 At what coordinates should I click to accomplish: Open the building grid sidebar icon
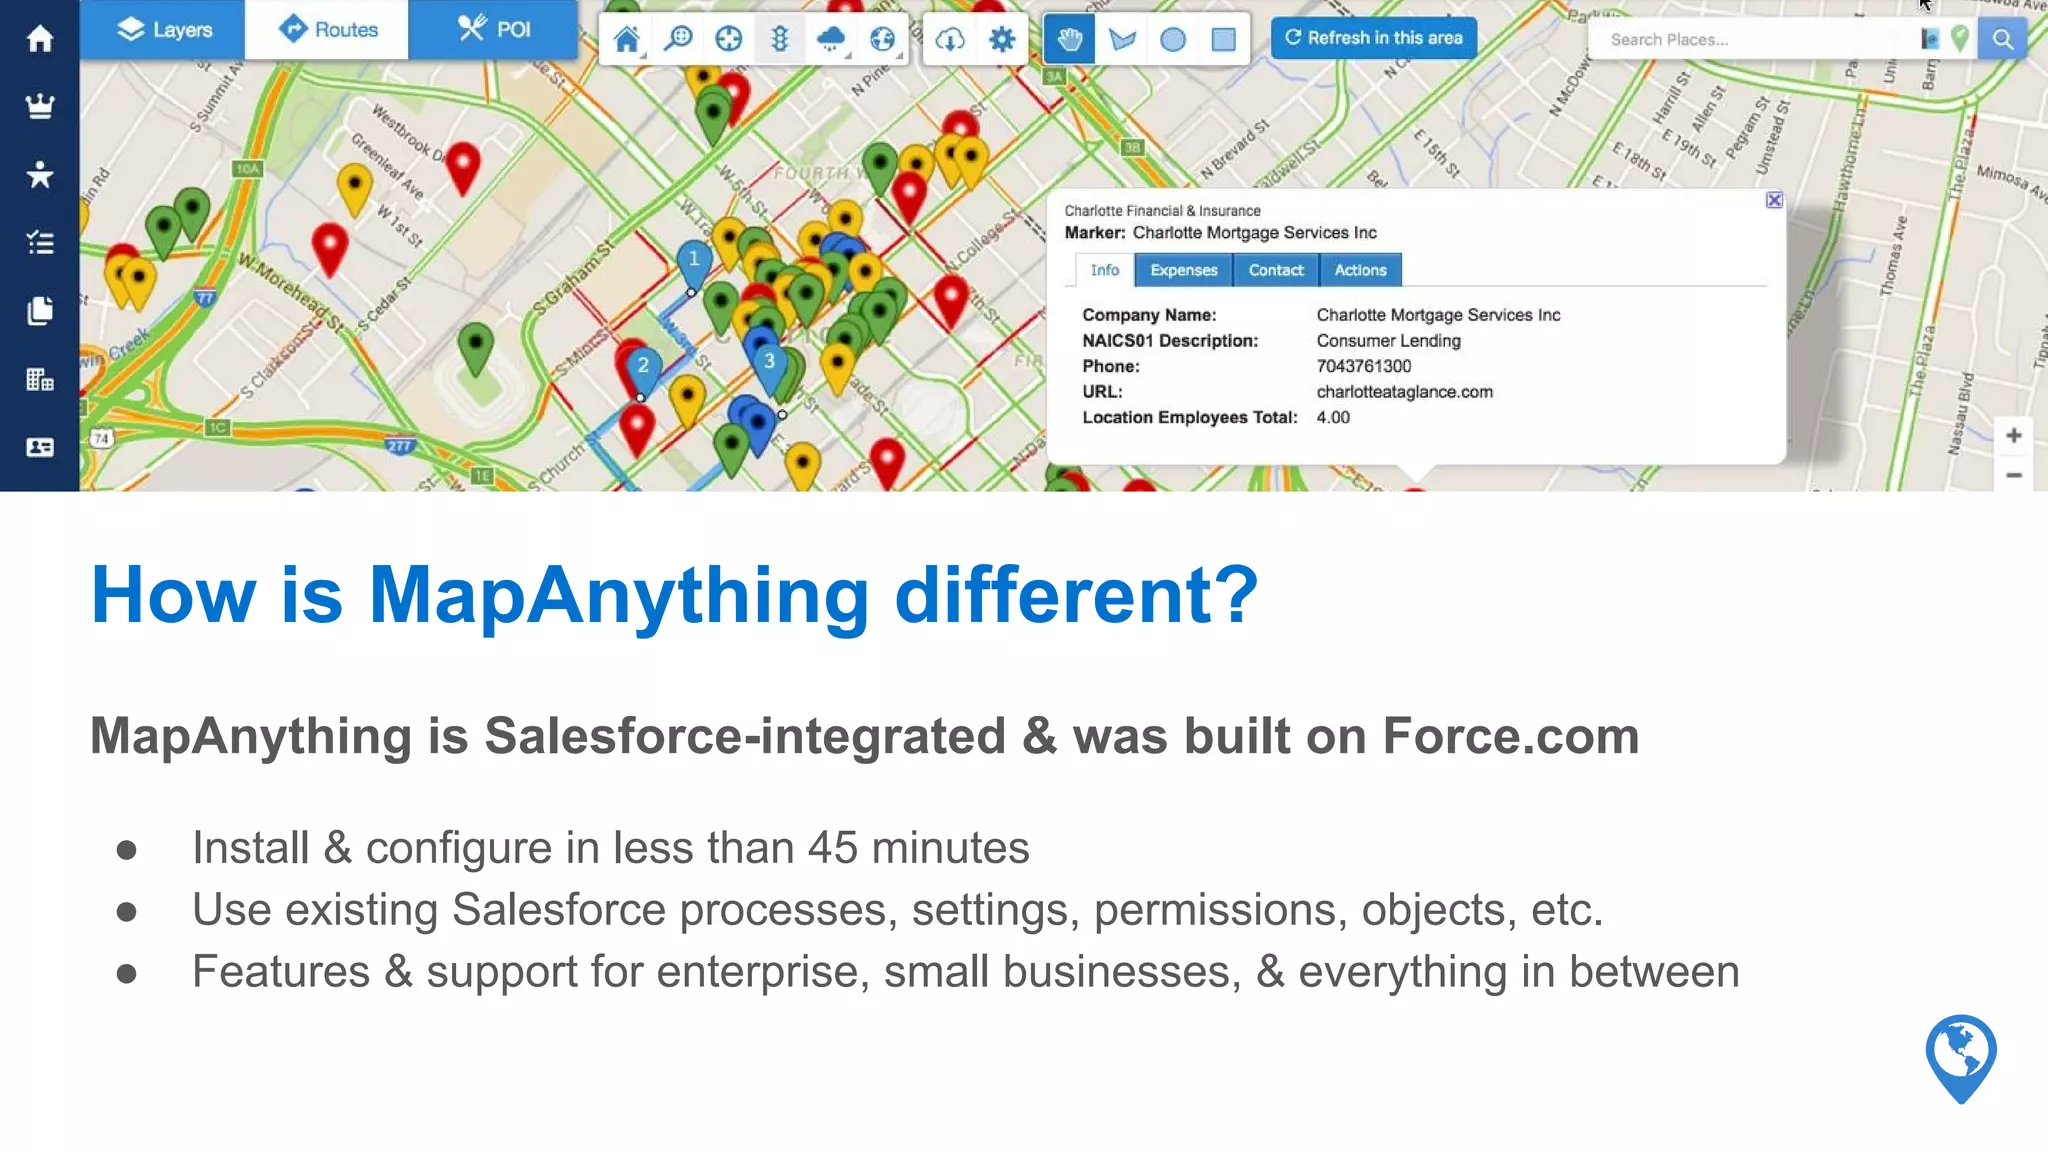click(40, 379)
